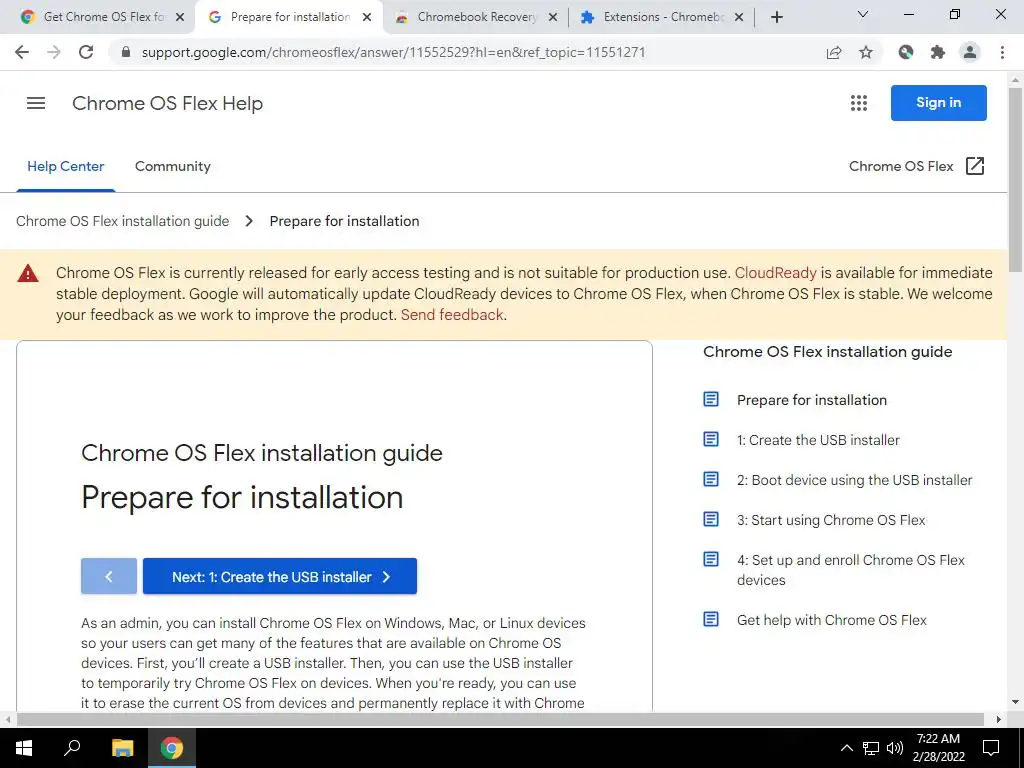Click the article icon beside Create the USB installer

click(711, 439)
